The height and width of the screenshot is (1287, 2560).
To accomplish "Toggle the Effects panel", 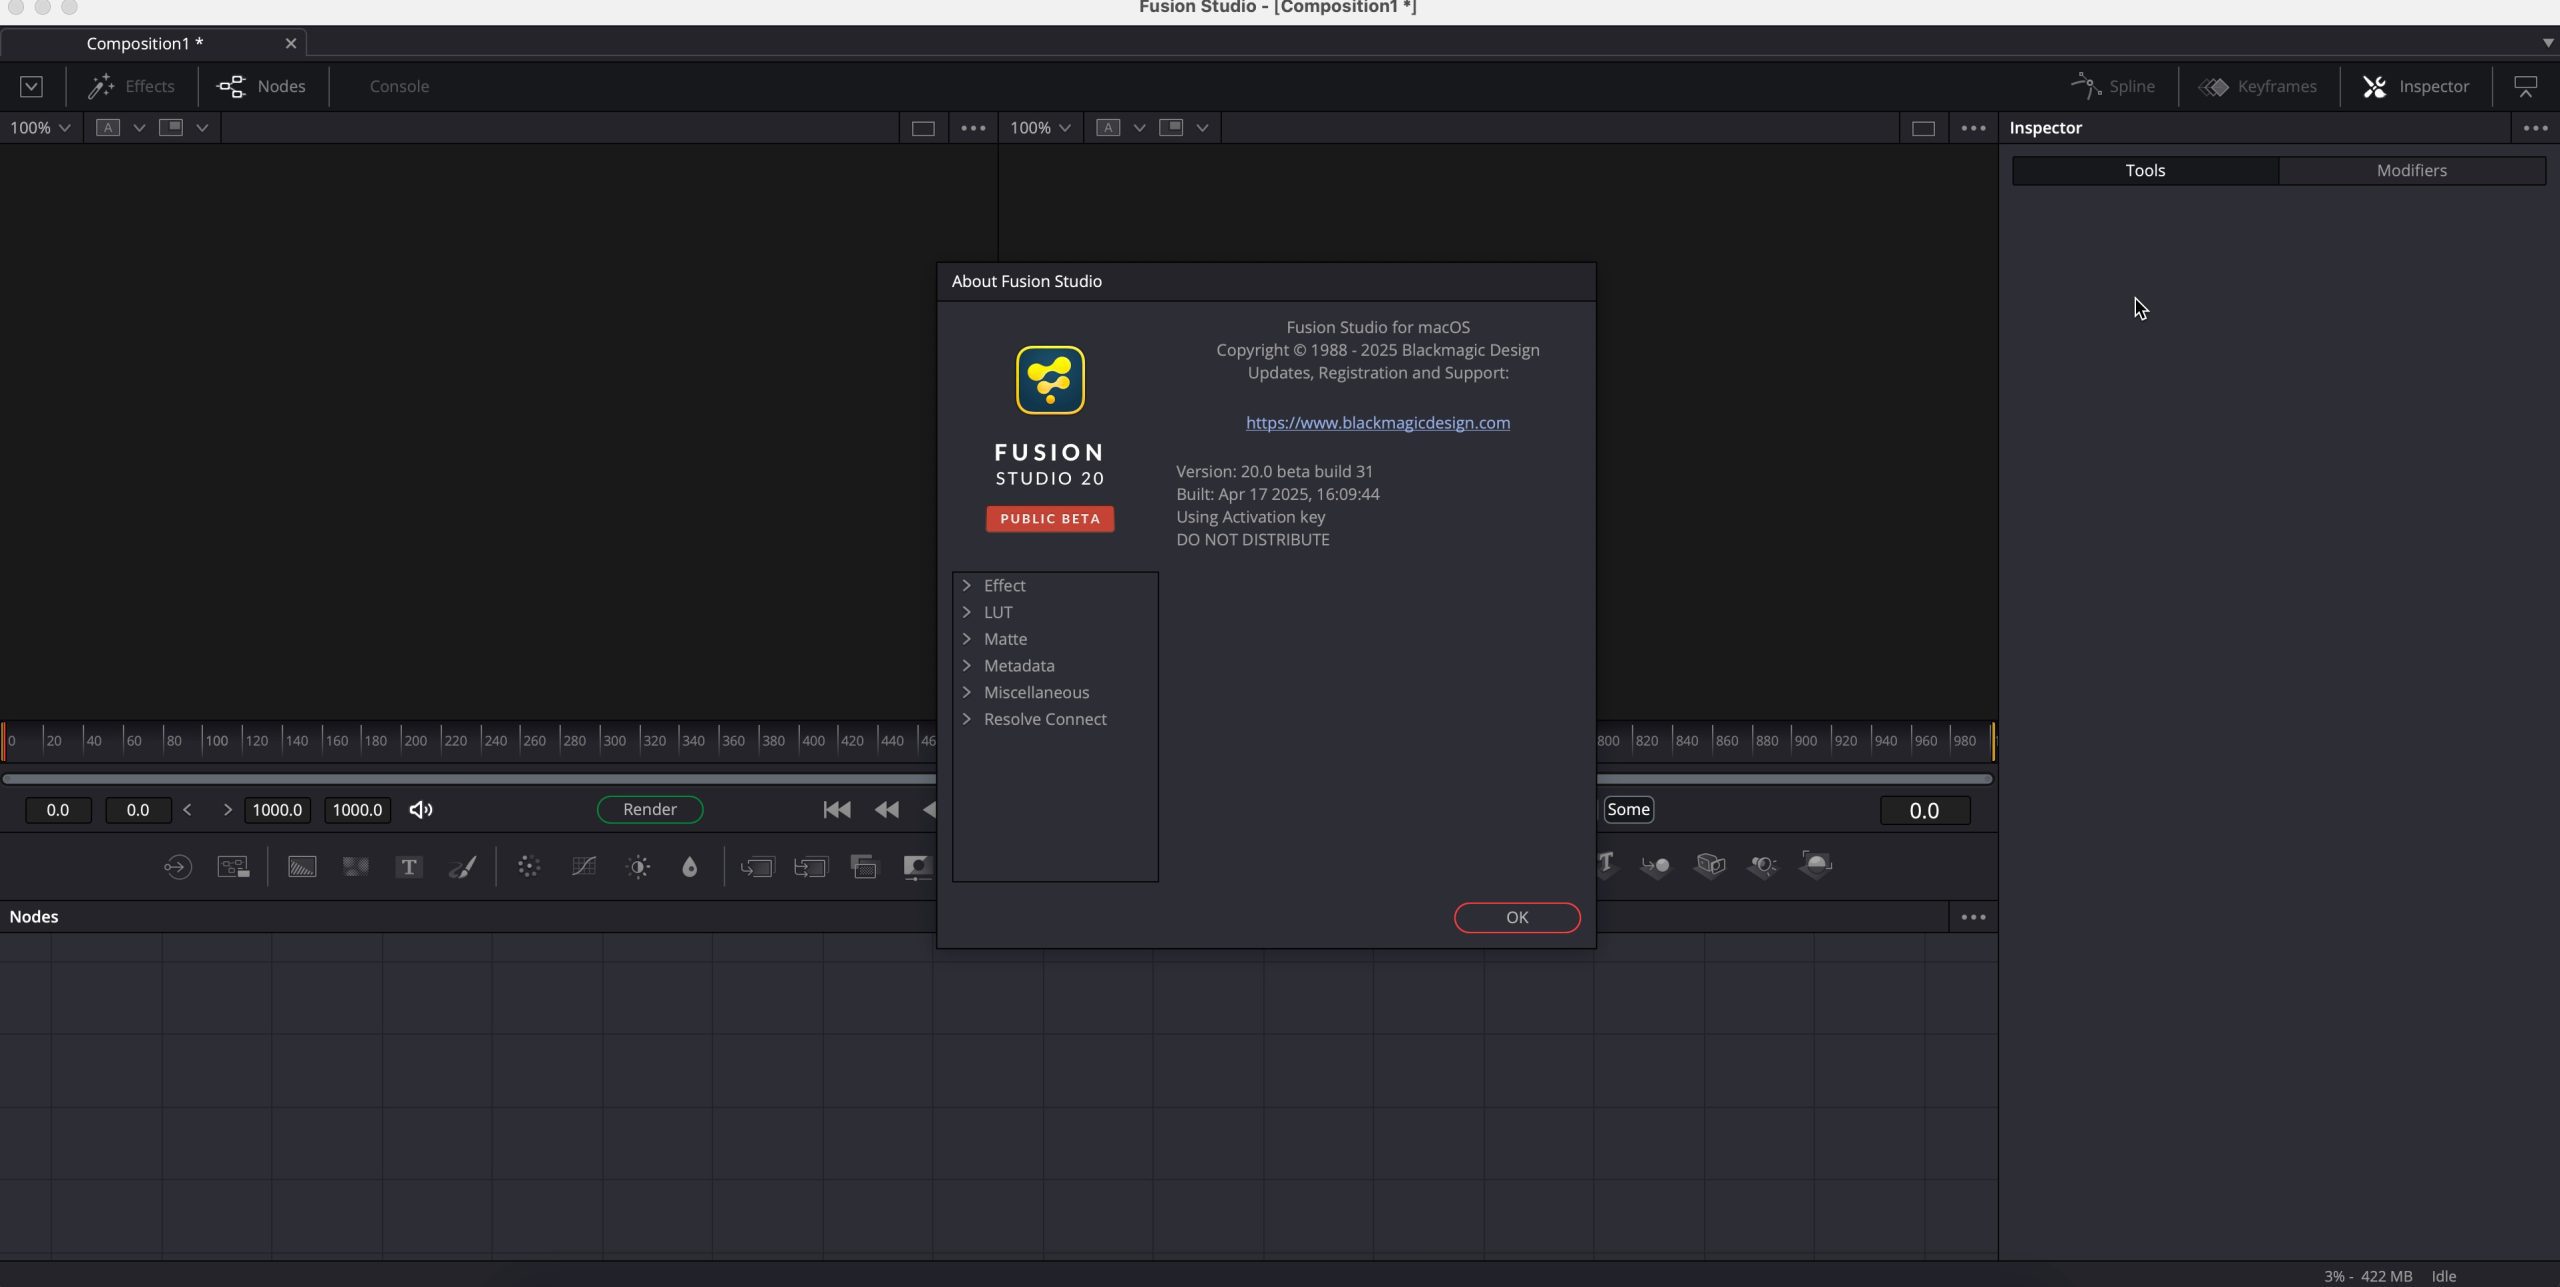I will tap(131, 87).
